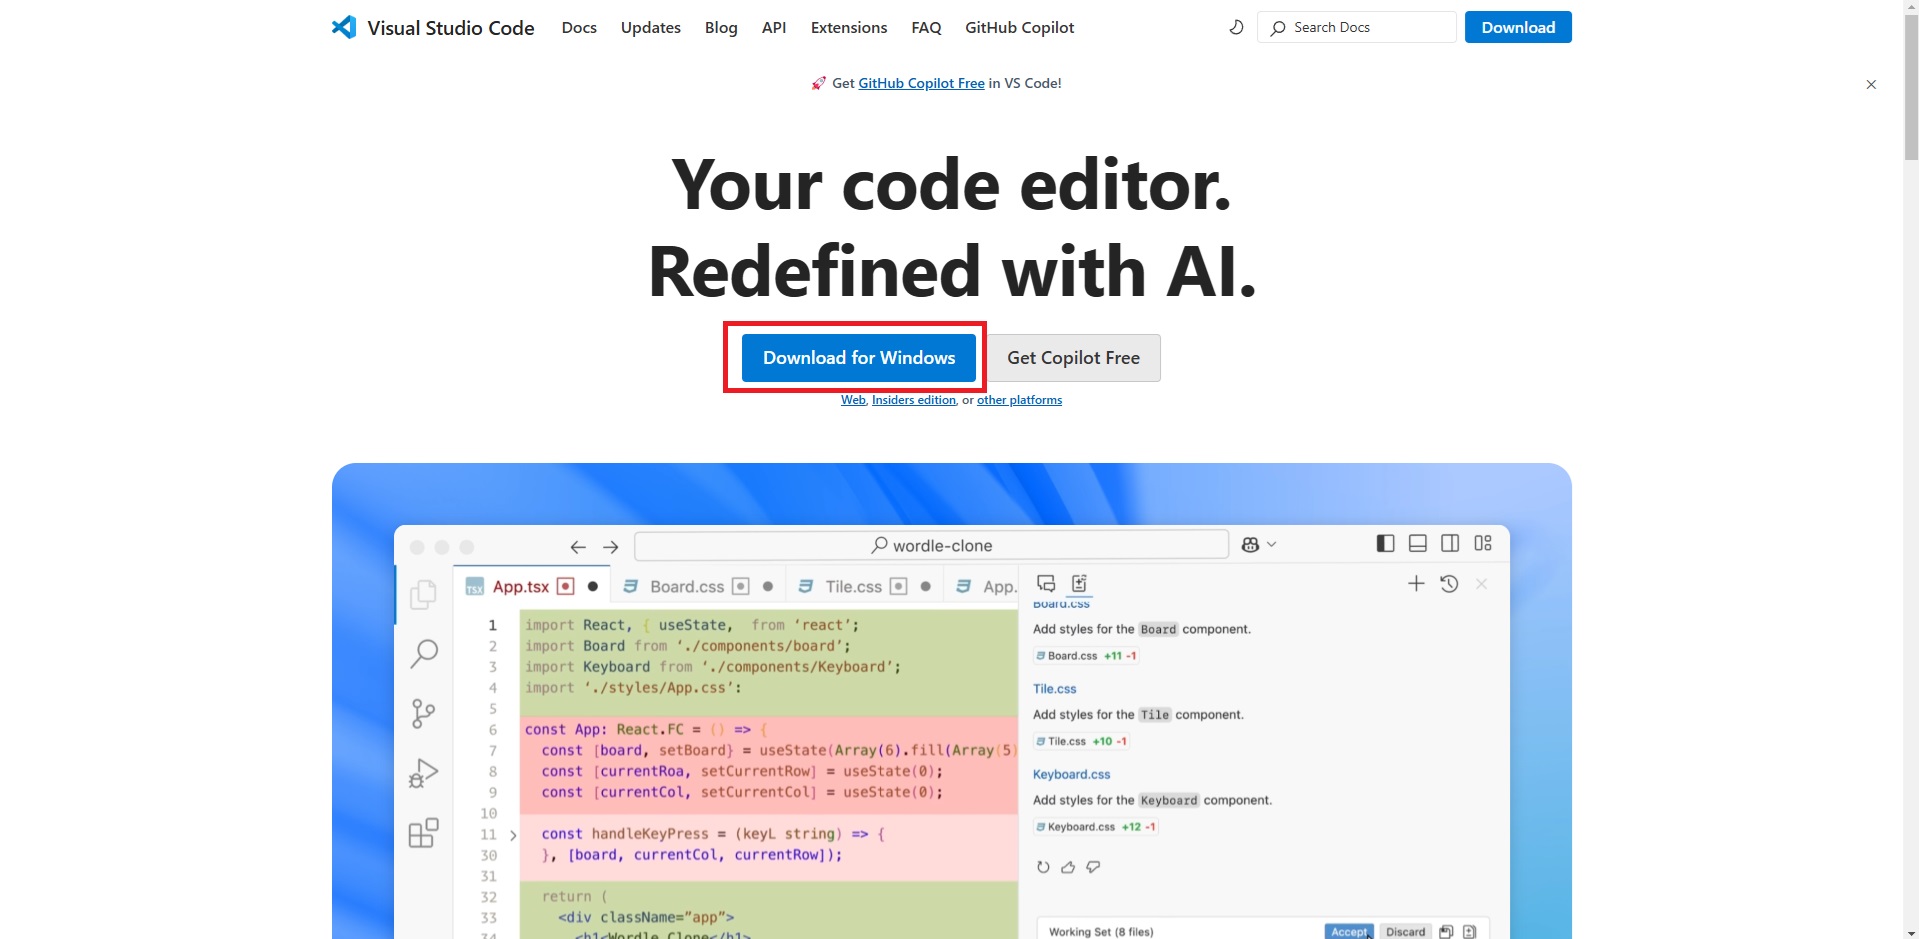Dismiss the Copilot announcement banner
The height and width of the screenshot is (939, 1919).
pos(1871,84)
